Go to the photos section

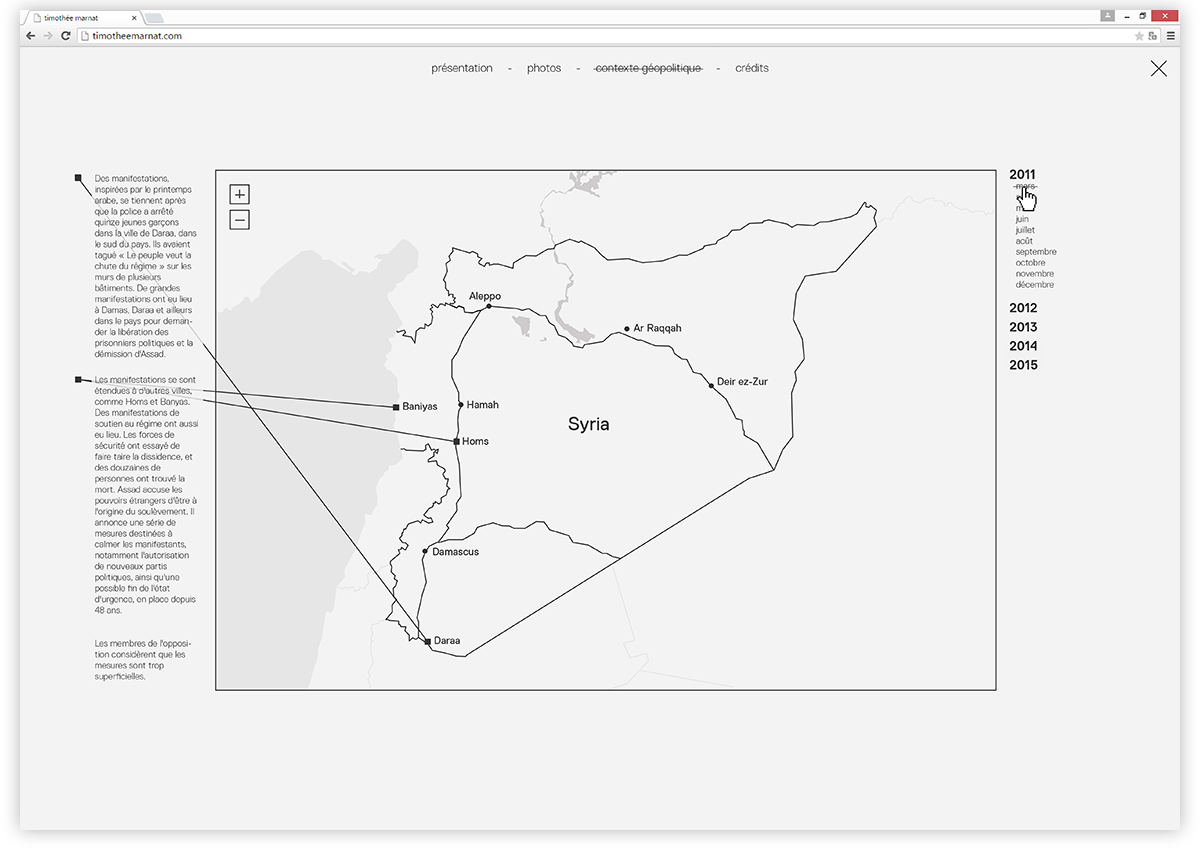(x=544, y=68)
